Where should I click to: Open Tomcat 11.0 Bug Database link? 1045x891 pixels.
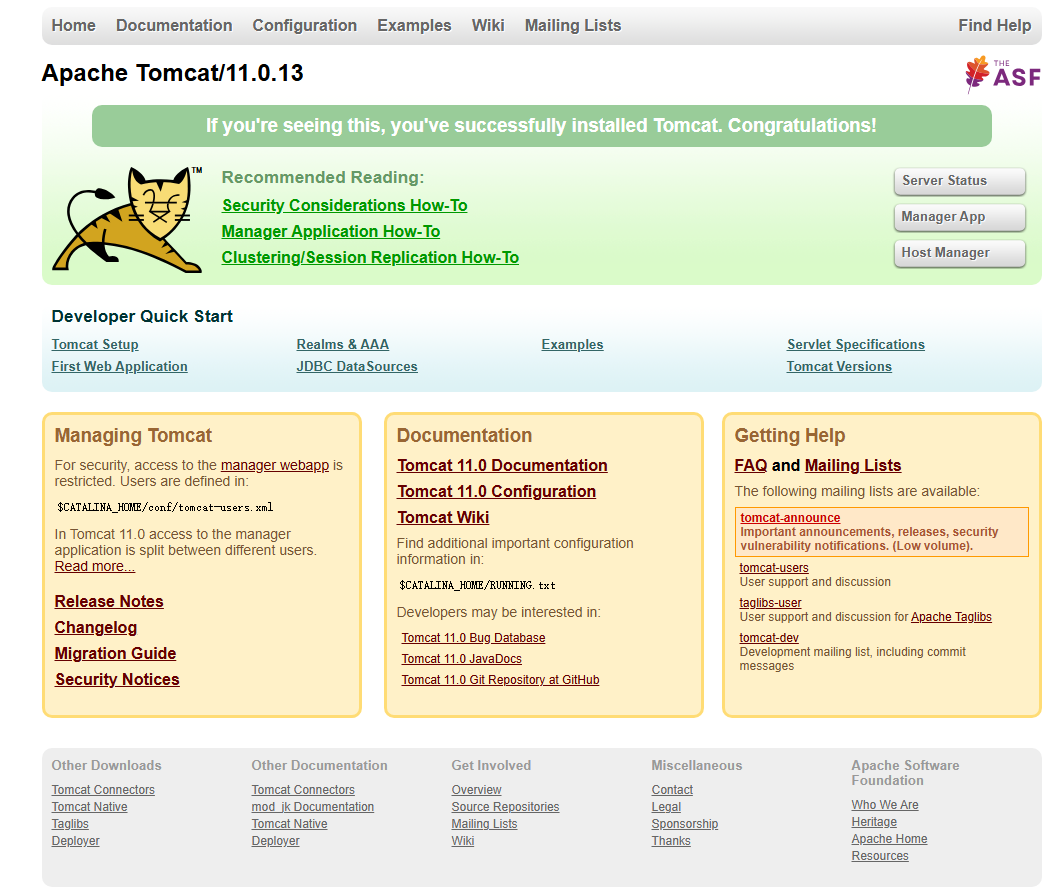coord(473,638)
